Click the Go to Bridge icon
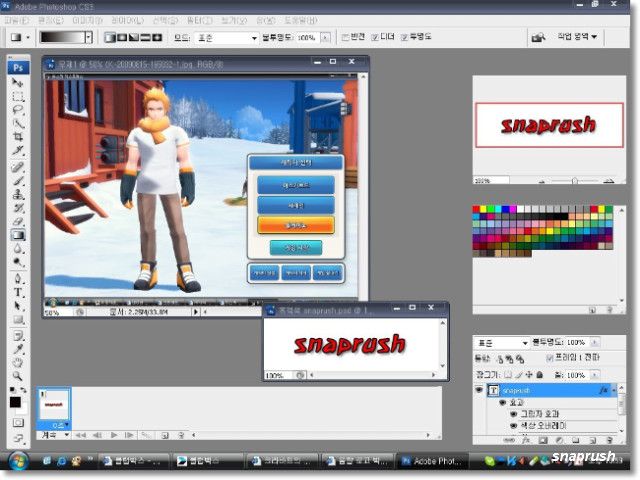The width and height of the screenshot is (640, 480). pyautogui.click(x=539, y=38)
